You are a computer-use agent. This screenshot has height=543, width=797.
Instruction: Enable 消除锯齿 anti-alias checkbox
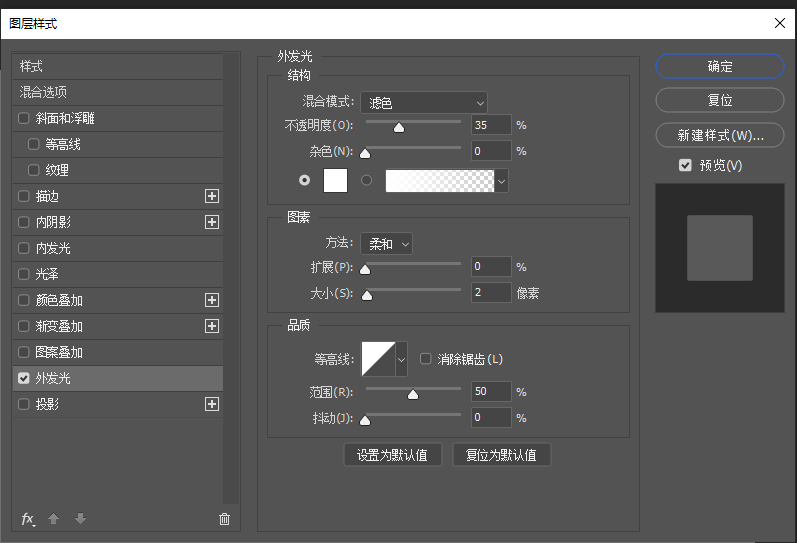pyautogui.click(x=426, y=359)
